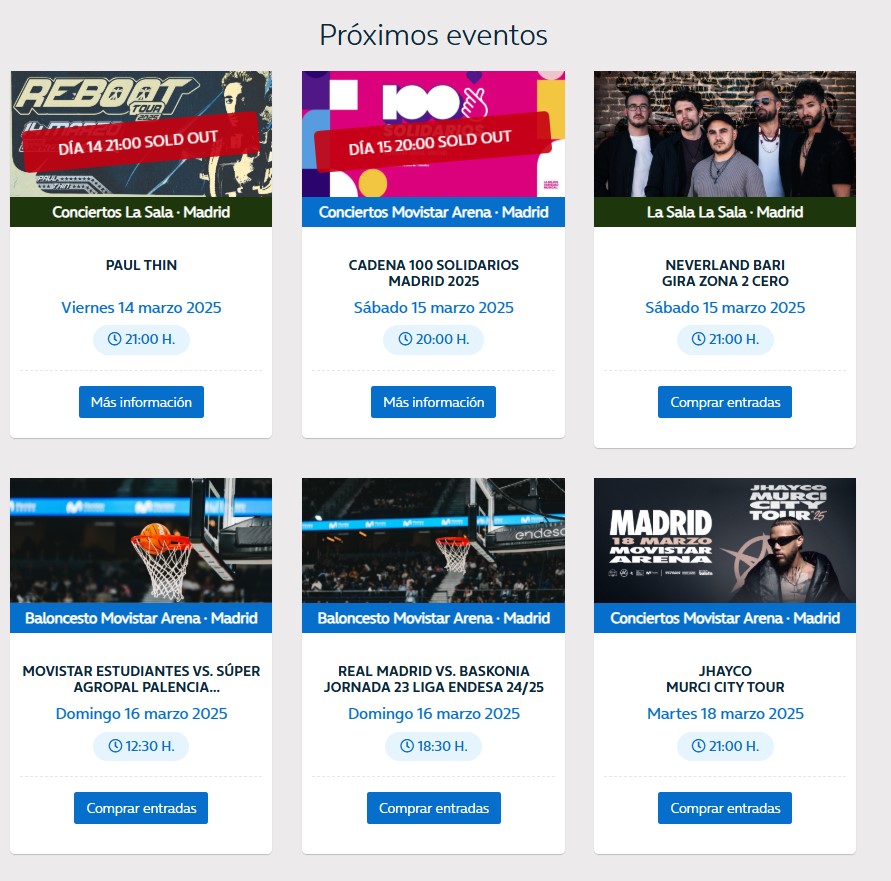The height and width of the screenshot is (881, 891).
Task: Click the clock icon on Neverland Bari time badge
Action: click(x=698, y=339)
